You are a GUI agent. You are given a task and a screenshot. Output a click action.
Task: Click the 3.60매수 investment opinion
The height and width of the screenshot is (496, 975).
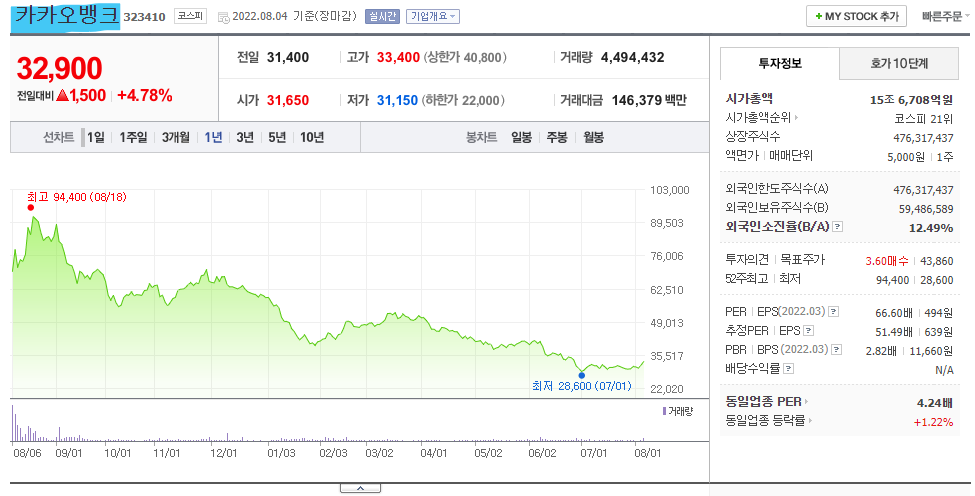[x=887, y=262]
